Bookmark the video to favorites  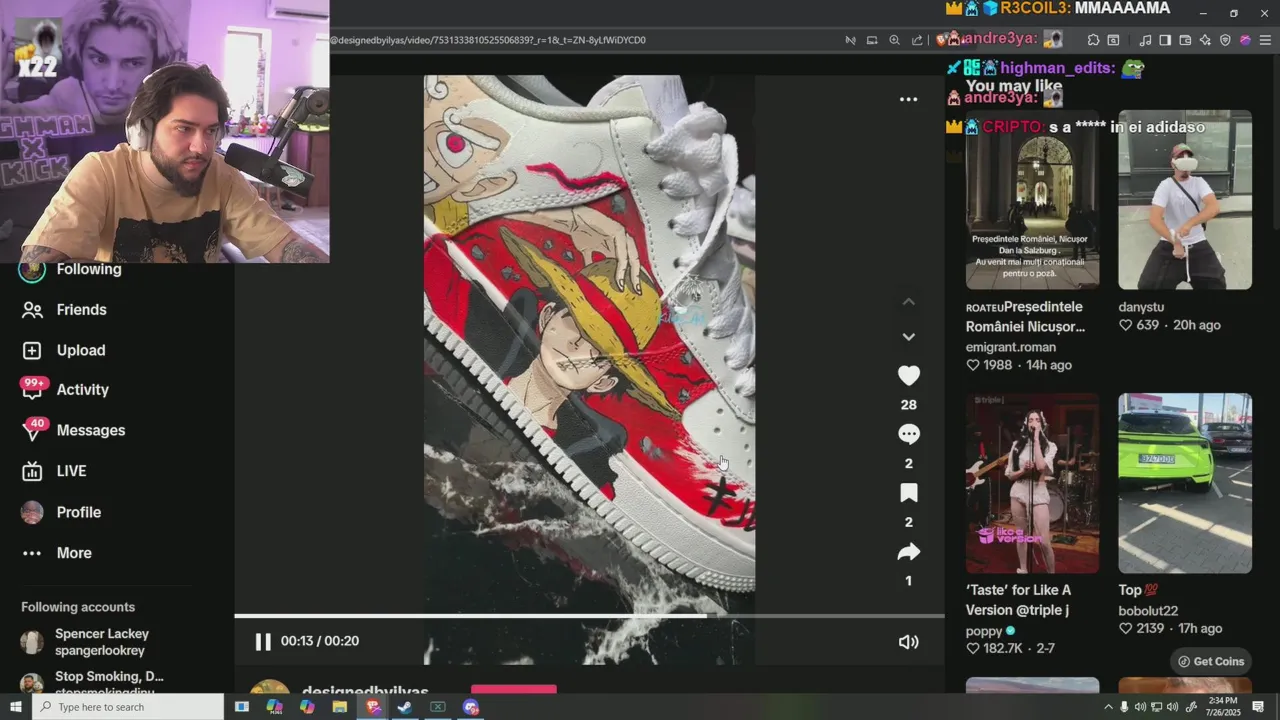point(908,493)
